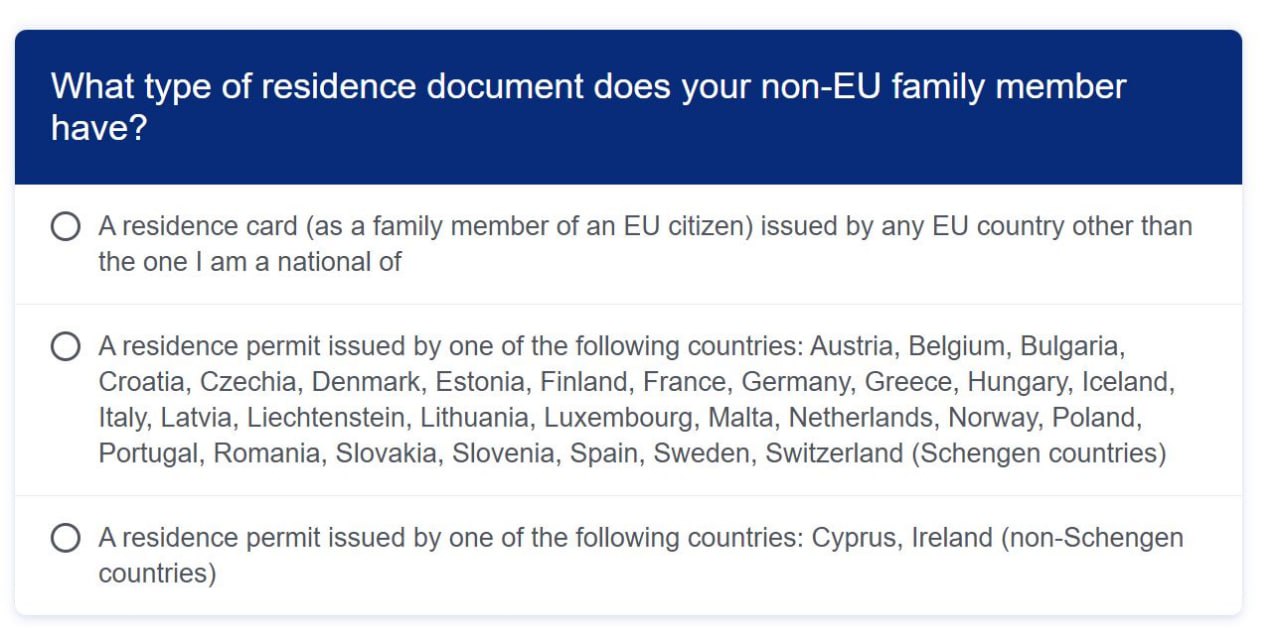Click the text 'the one I am a national of'
Screen dimensions: 1280x640
[x=250, y=263]
